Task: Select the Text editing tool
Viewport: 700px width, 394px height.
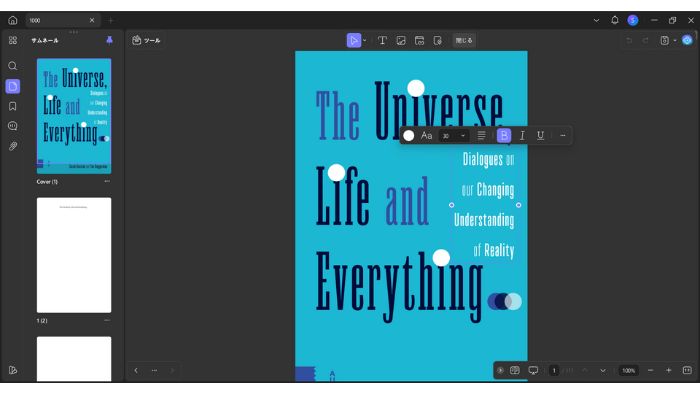Action: point(382,41)
